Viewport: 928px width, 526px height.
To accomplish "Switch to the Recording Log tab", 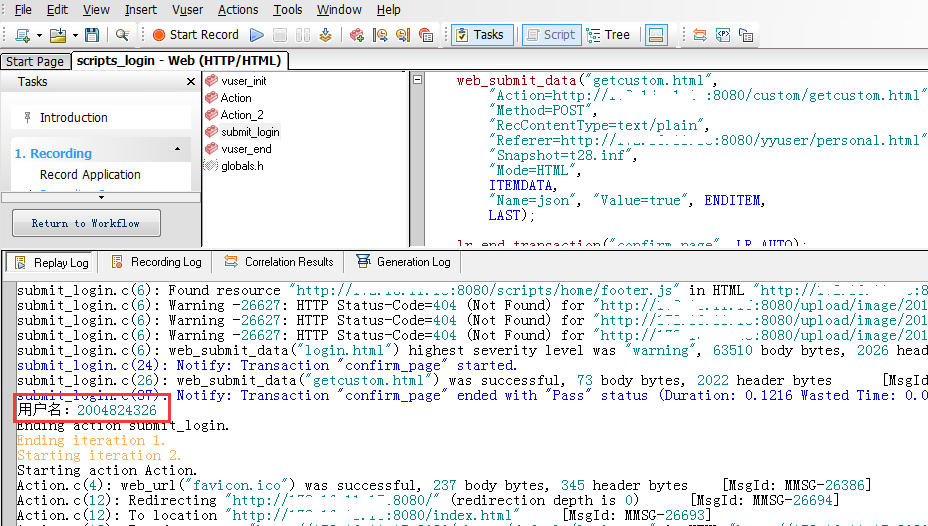I will pyautogui.click(x=157, y=262).
